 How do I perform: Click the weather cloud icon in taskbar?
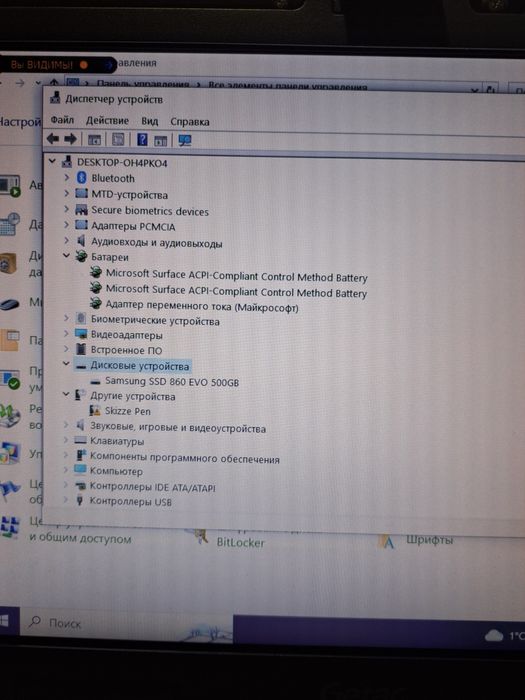(x=494, y=635)
